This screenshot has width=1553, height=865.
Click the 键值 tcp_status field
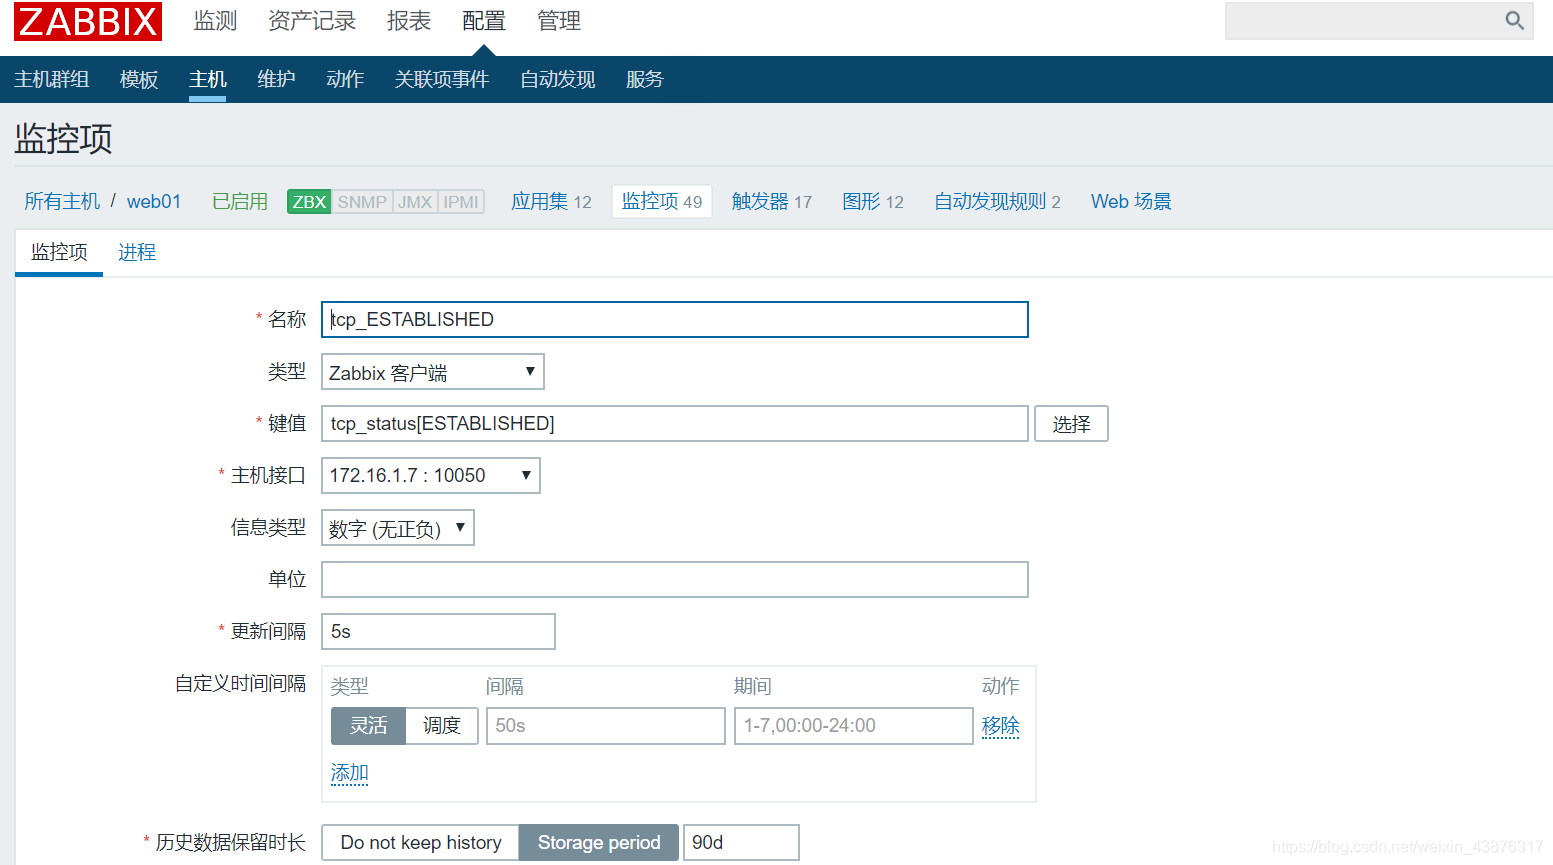coord(675,424)
